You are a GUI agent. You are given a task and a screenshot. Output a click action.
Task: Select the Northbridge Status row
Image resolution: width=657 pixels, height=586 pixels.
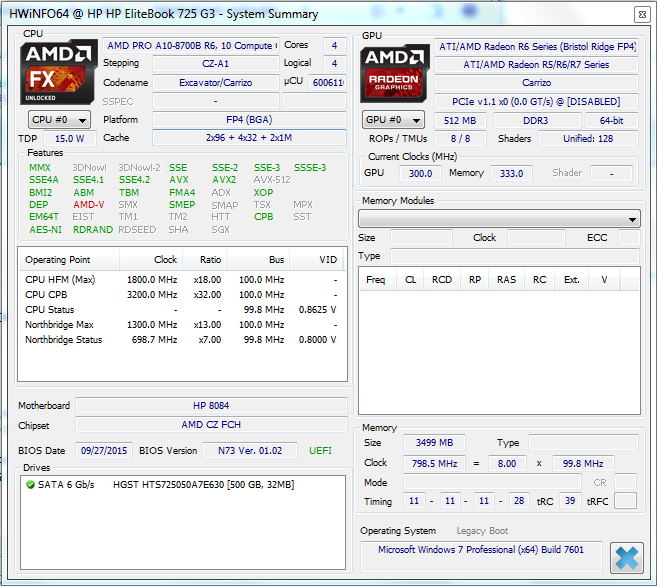[x=181, y=340]
